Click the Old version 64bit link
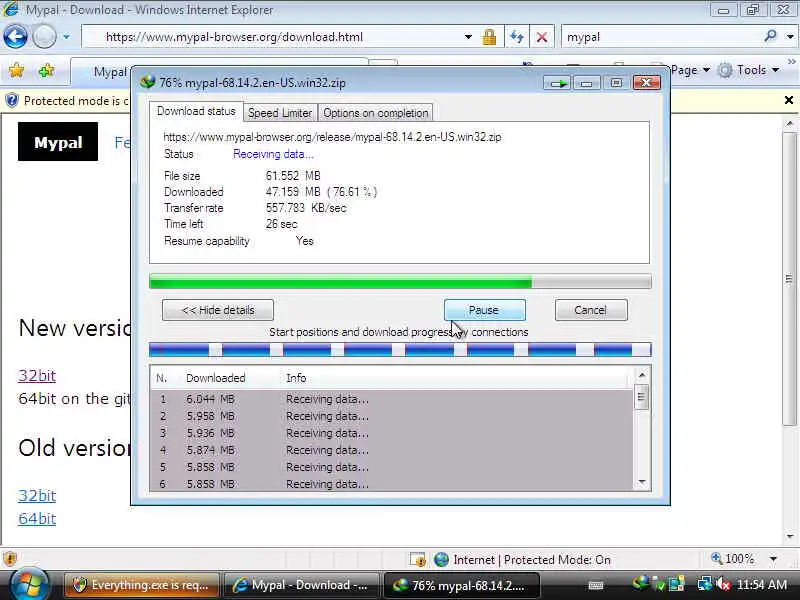The image size is (800, 600). pyautogui.click(x=37, y=518)
